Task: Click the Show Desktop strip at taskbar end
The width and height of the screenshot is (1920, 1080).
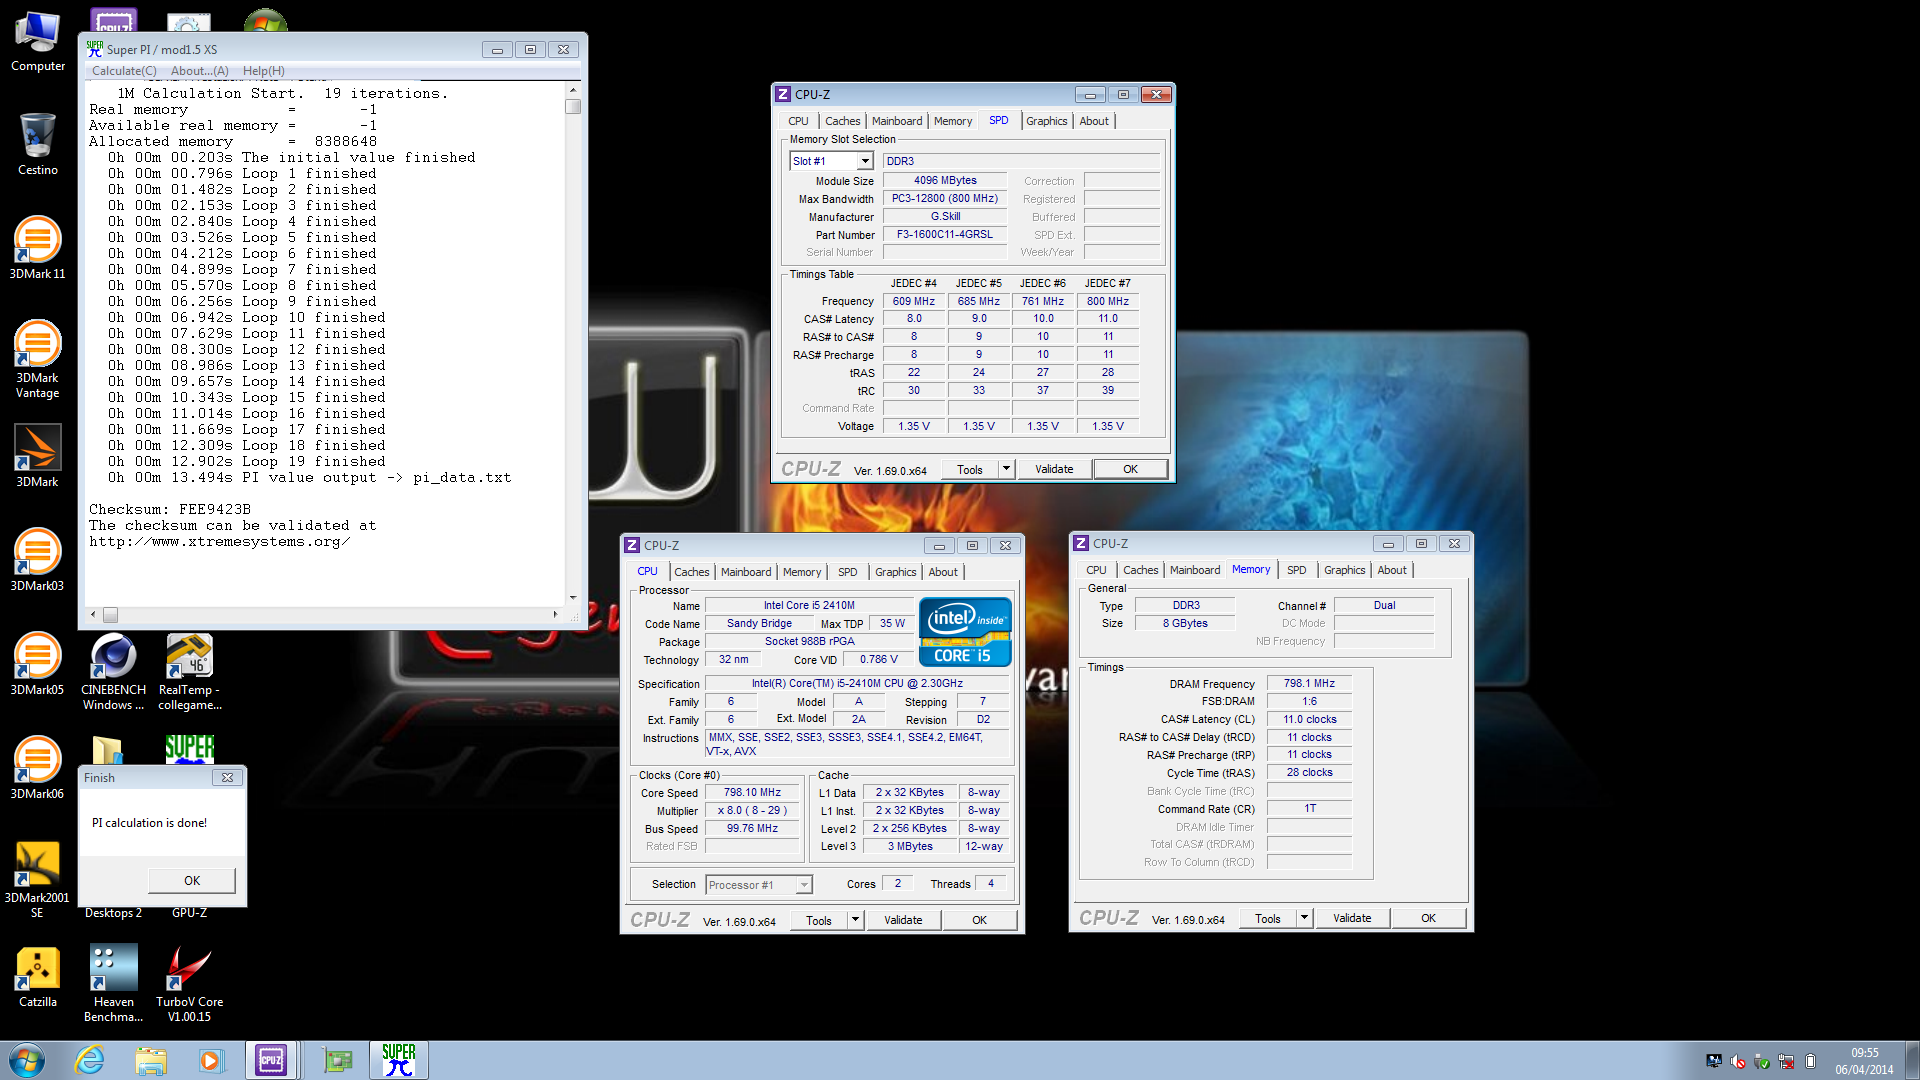Action: (1912, 1060)
